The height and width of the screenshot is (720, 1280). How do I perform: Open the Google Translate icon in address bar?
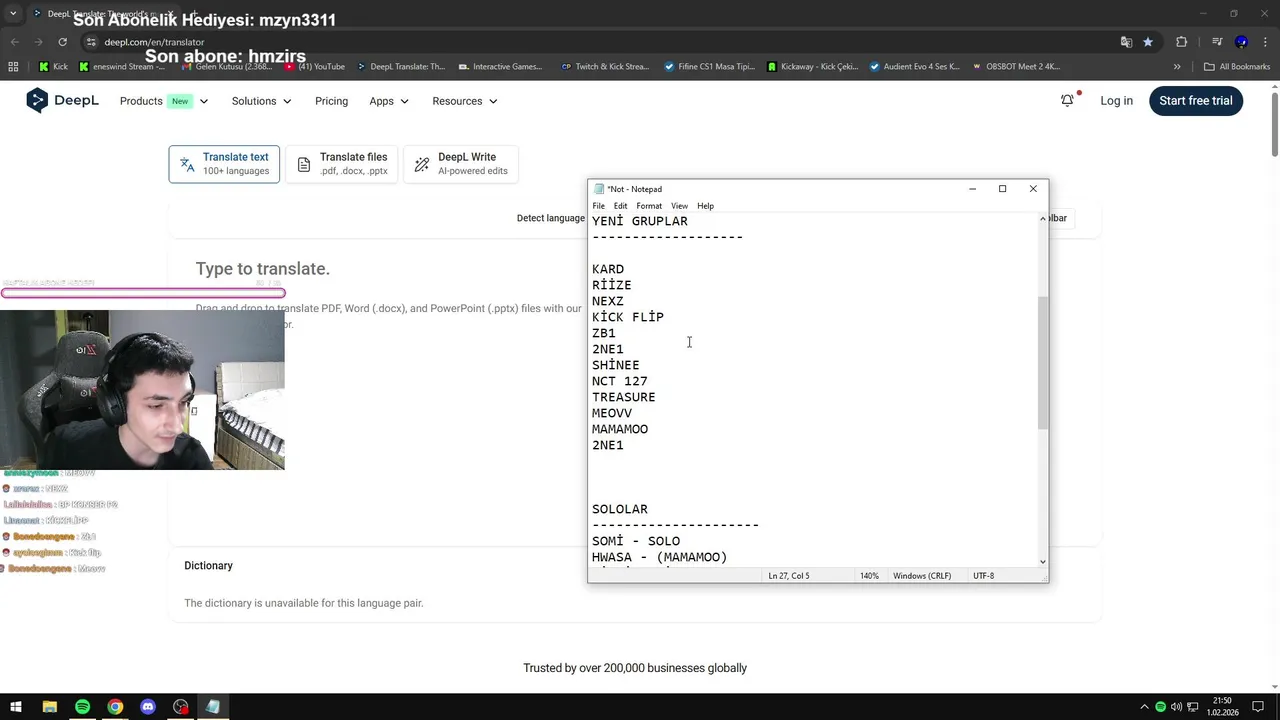[x=1126, y=42]
